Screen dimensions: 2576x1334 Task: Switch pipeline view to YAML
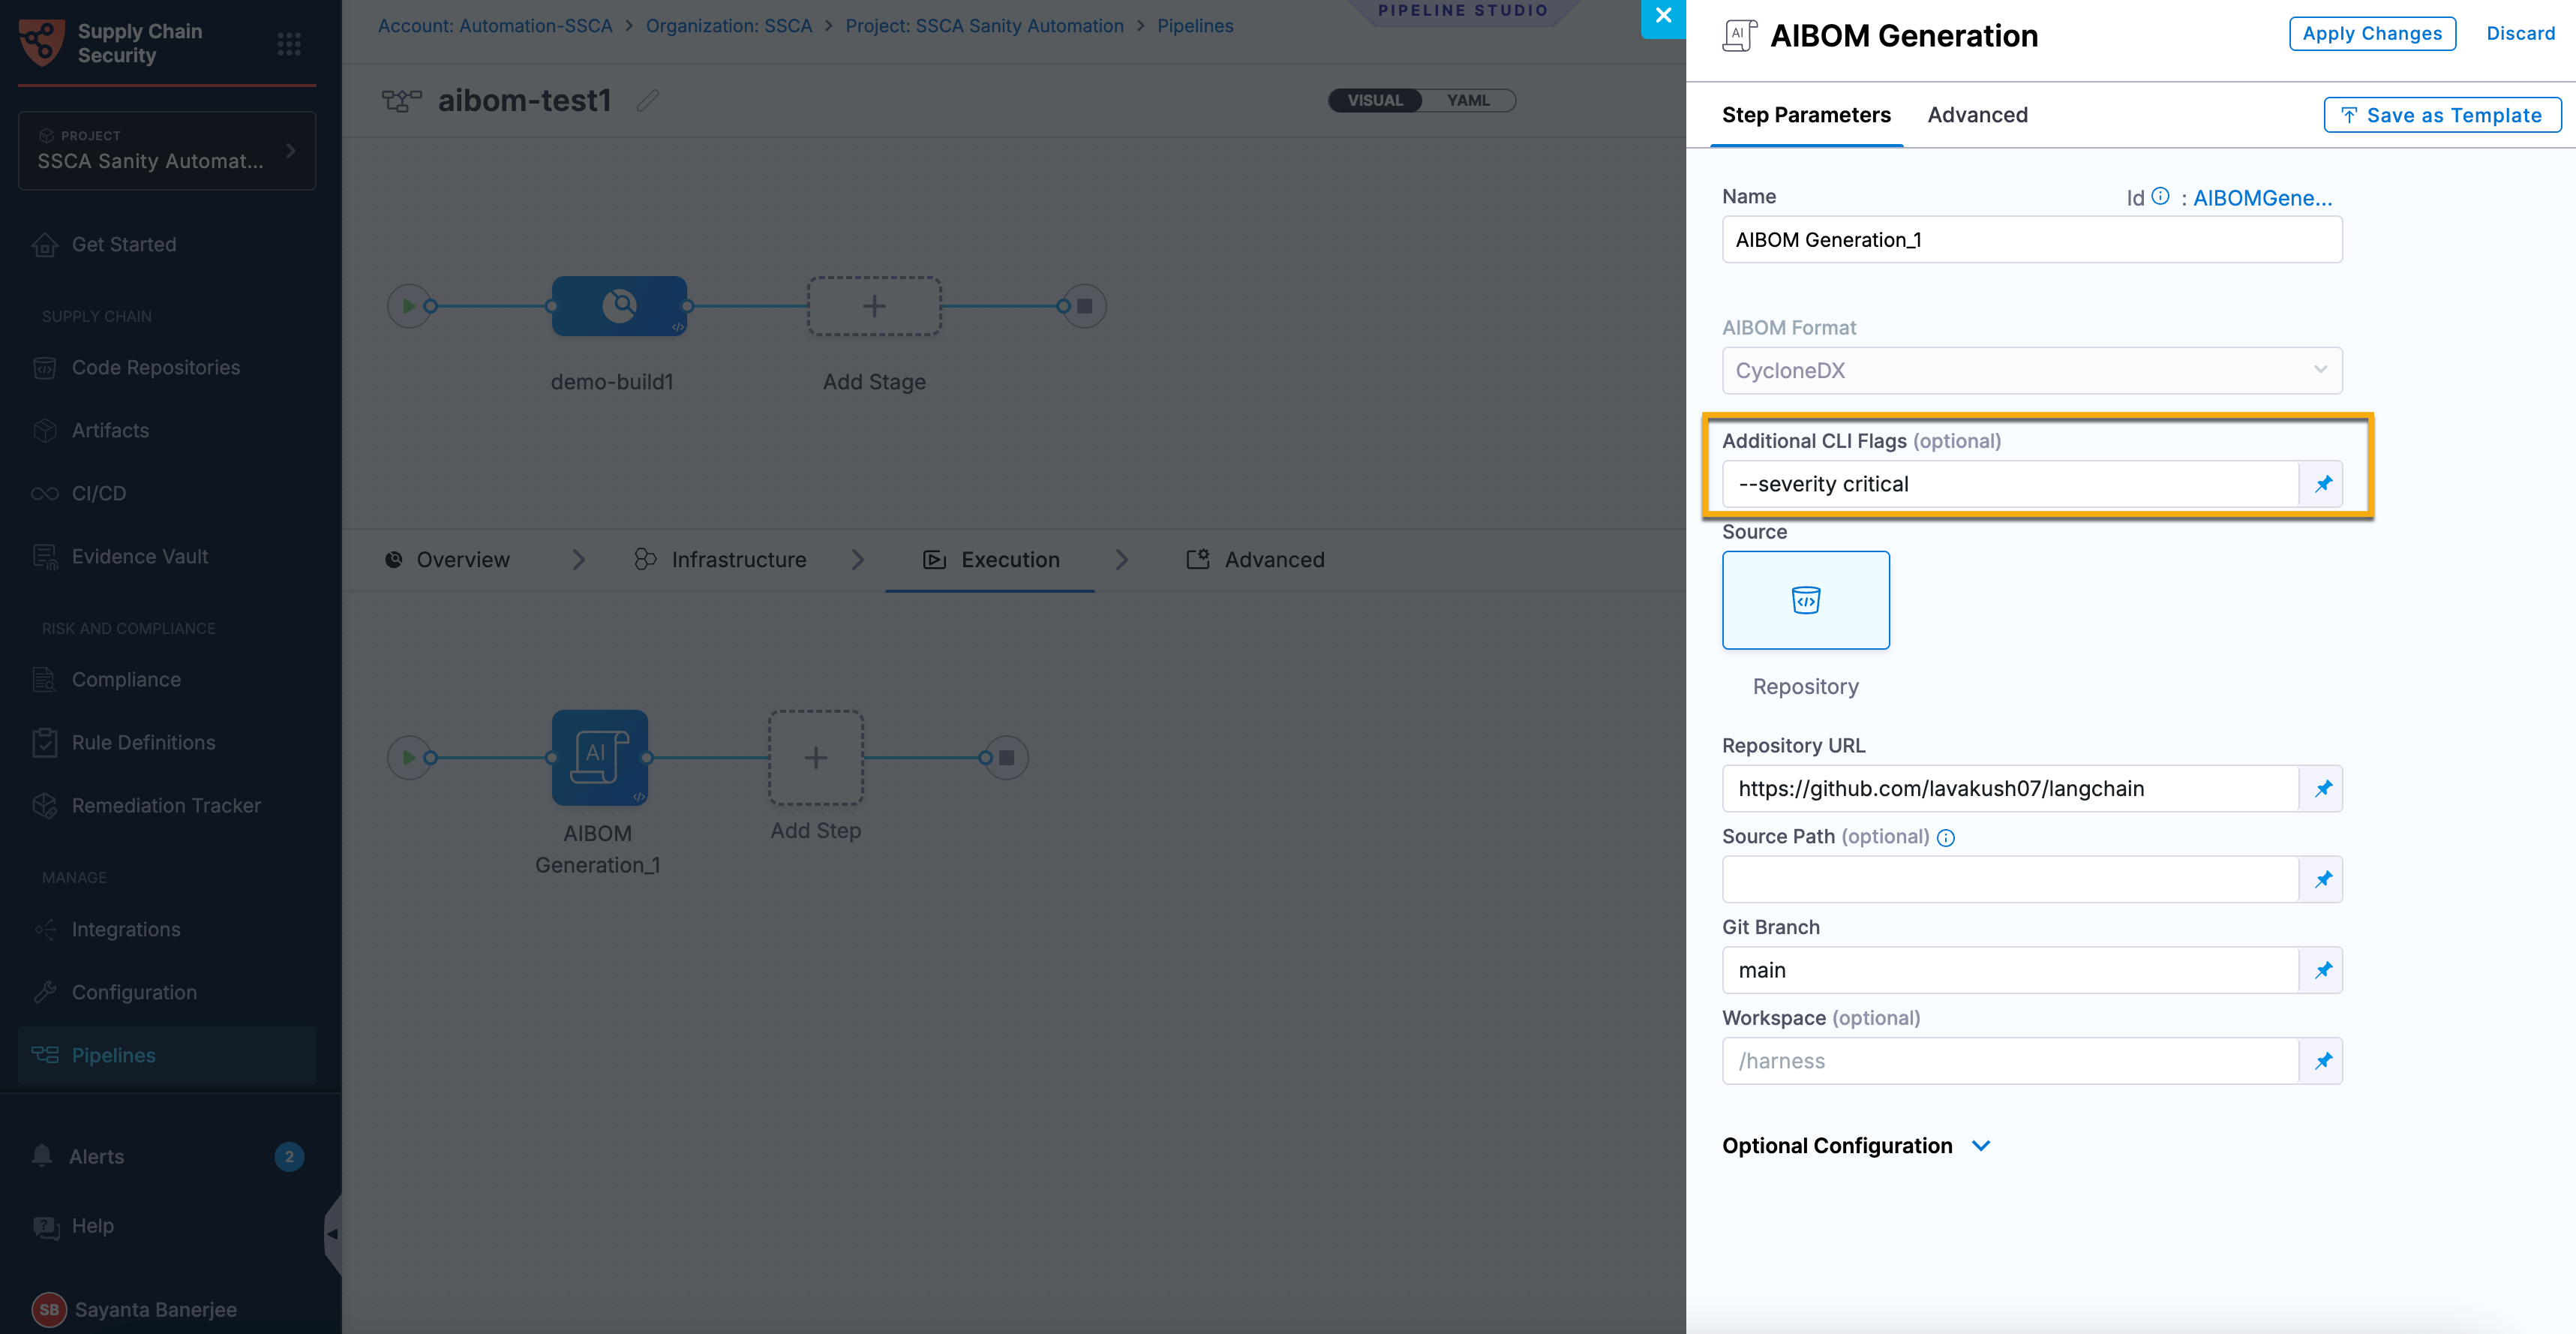tap(1468, 100)
